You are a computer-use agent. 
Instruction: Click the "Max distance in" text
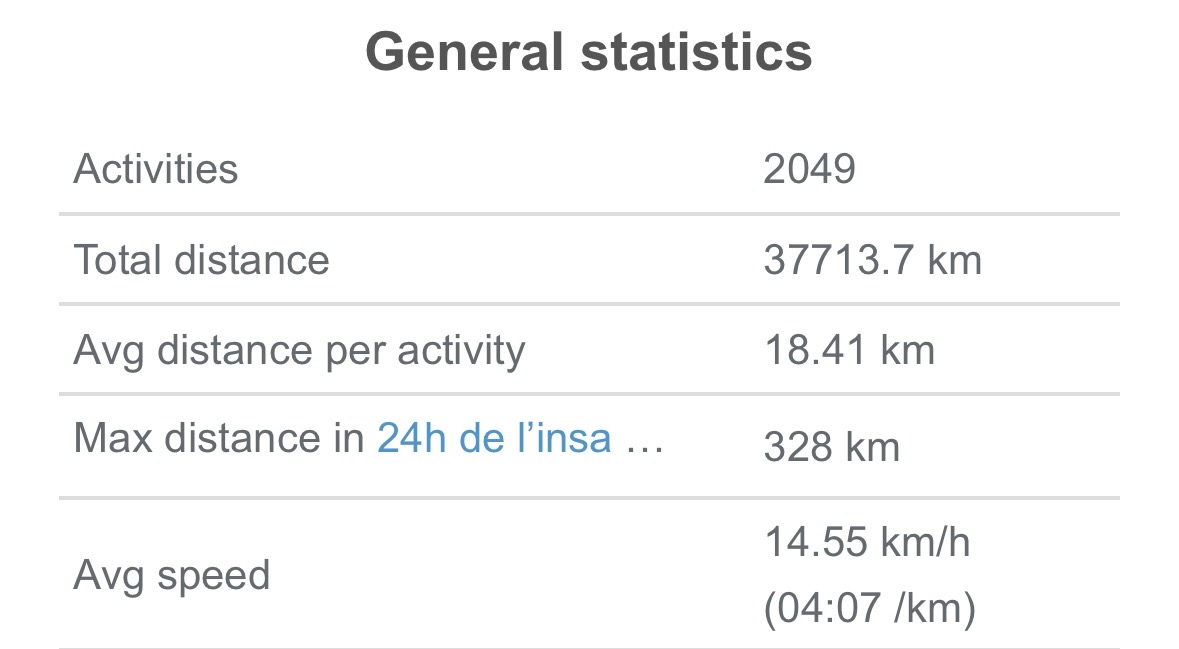tap(219, 438)
